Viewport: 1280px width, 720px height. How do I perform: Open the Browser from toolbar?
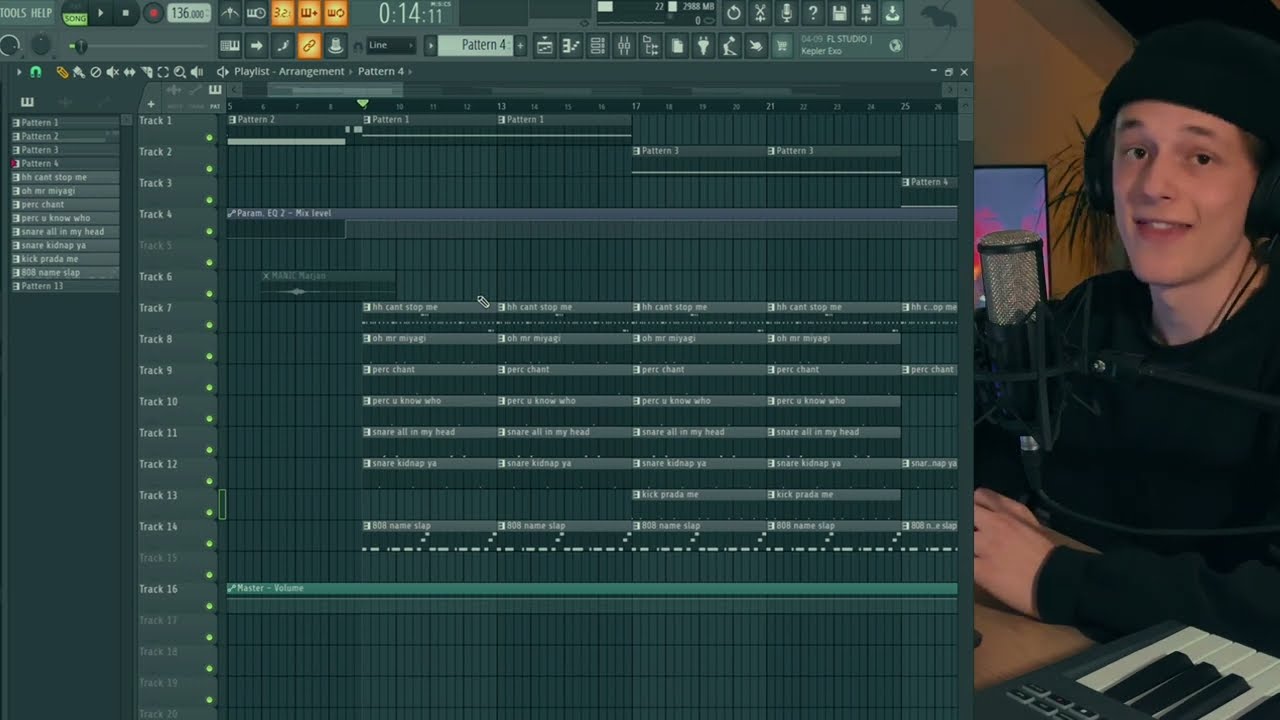click(650, 45)
